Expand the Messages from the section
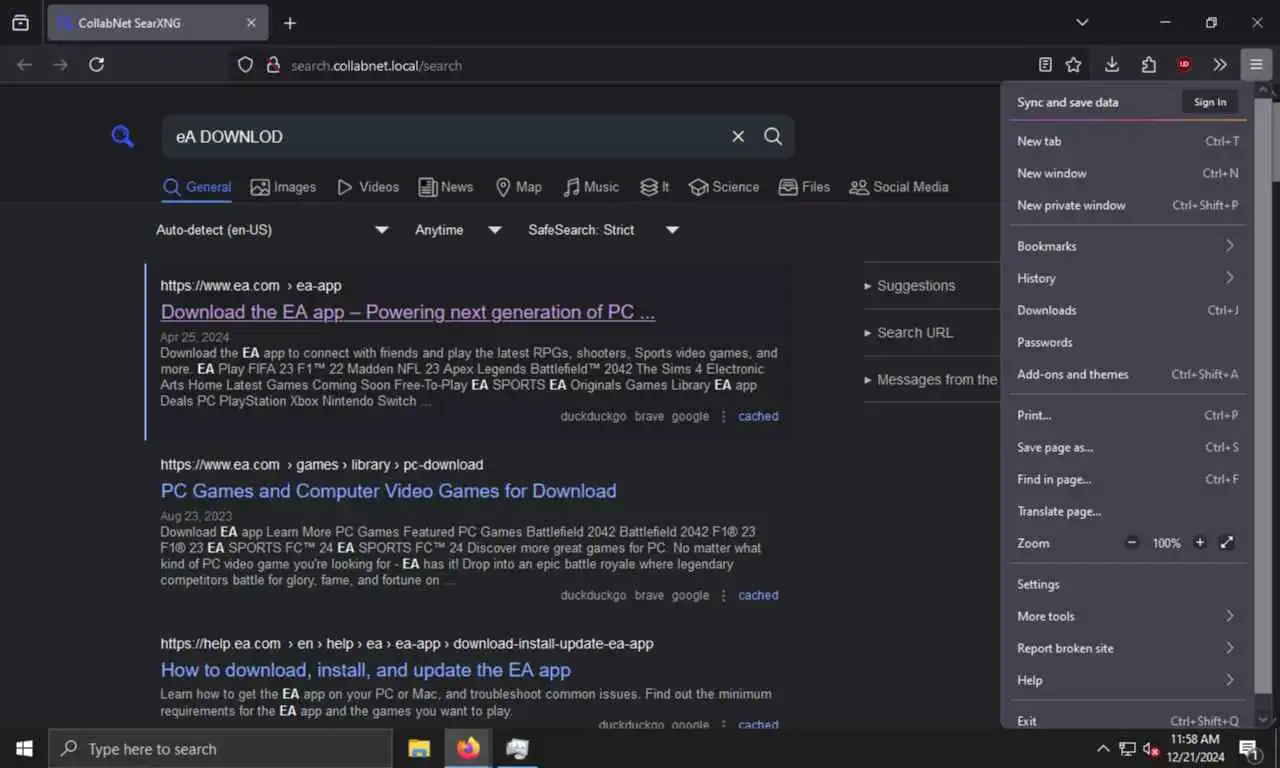The image size is (1280, 768). pos(931,380)
